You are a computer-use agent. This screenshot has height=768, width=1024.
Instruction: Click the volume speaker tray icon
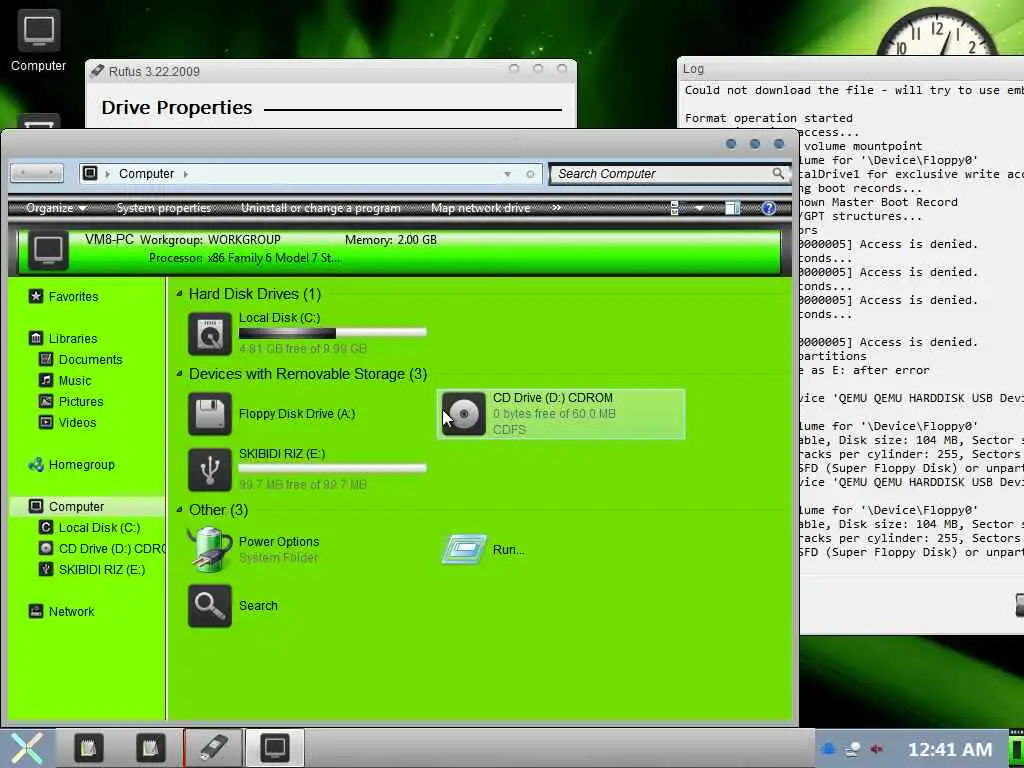click(x=876, y=749)
